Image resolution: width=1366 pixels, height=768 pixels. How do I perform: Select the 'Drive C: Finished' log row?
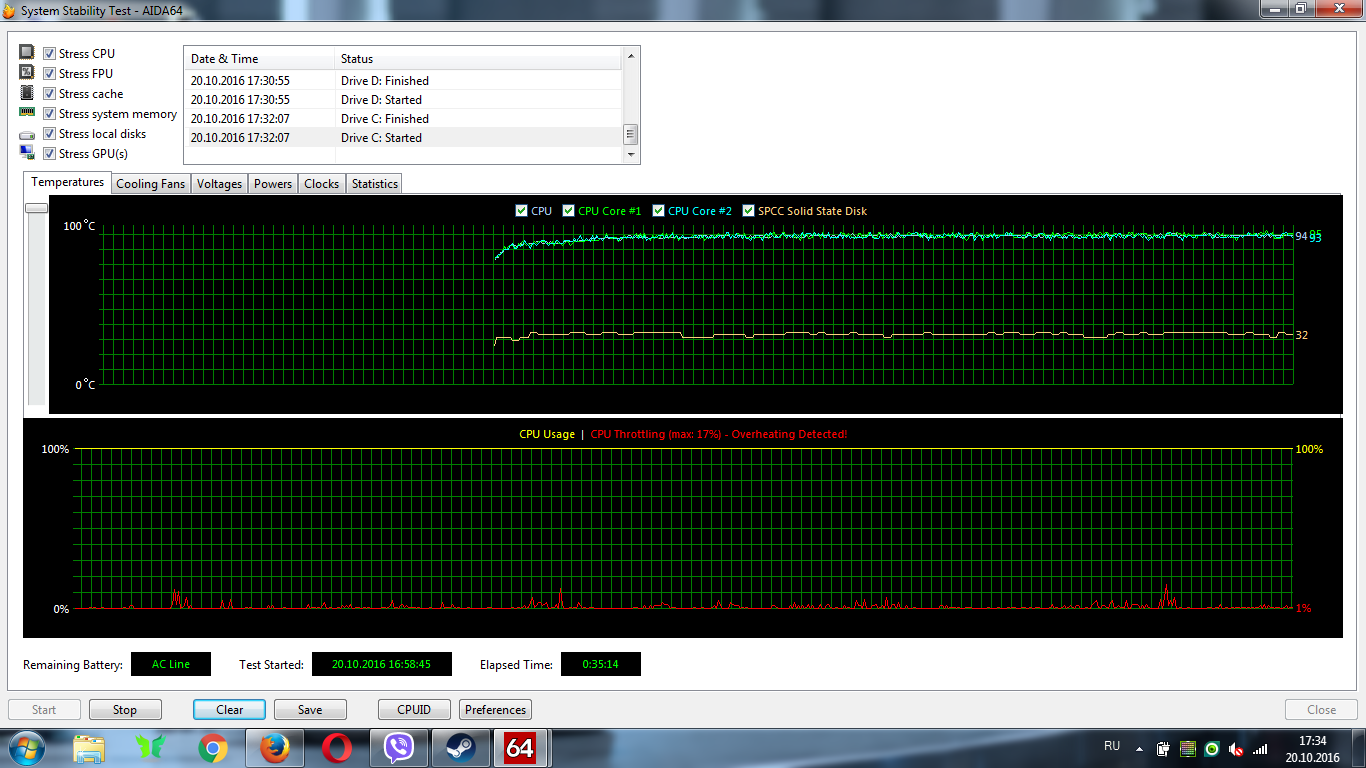point(403,119)
